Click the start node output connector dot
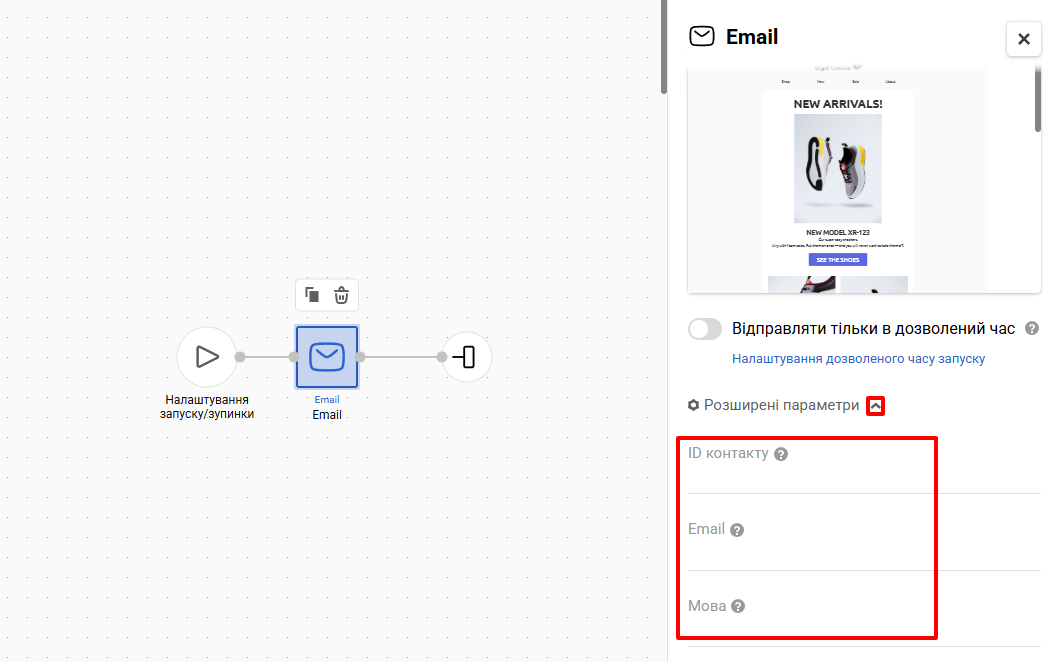This screenshot has width=1053, height=662. [x=240, y=357]
